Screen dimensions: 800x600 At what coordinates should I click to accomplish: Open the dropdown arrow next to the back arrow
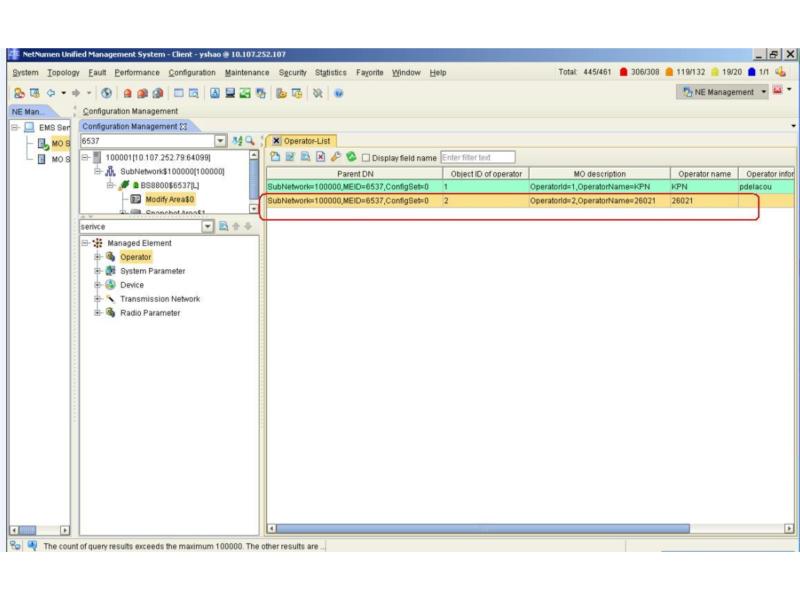[x=63, y=93]
